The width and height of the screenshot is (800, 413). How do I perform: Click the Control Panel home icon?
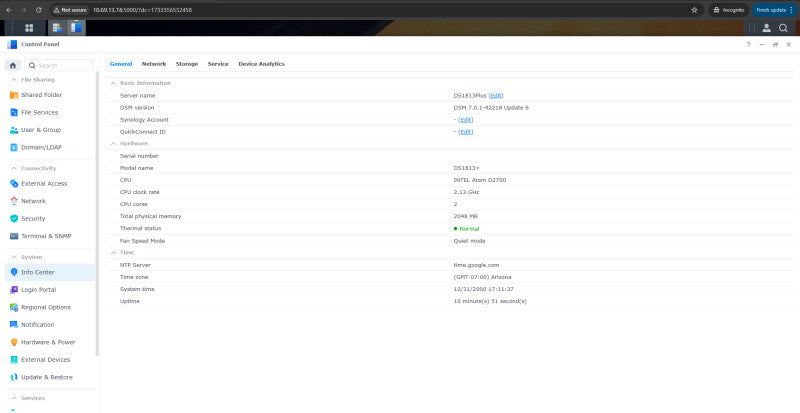13,65
